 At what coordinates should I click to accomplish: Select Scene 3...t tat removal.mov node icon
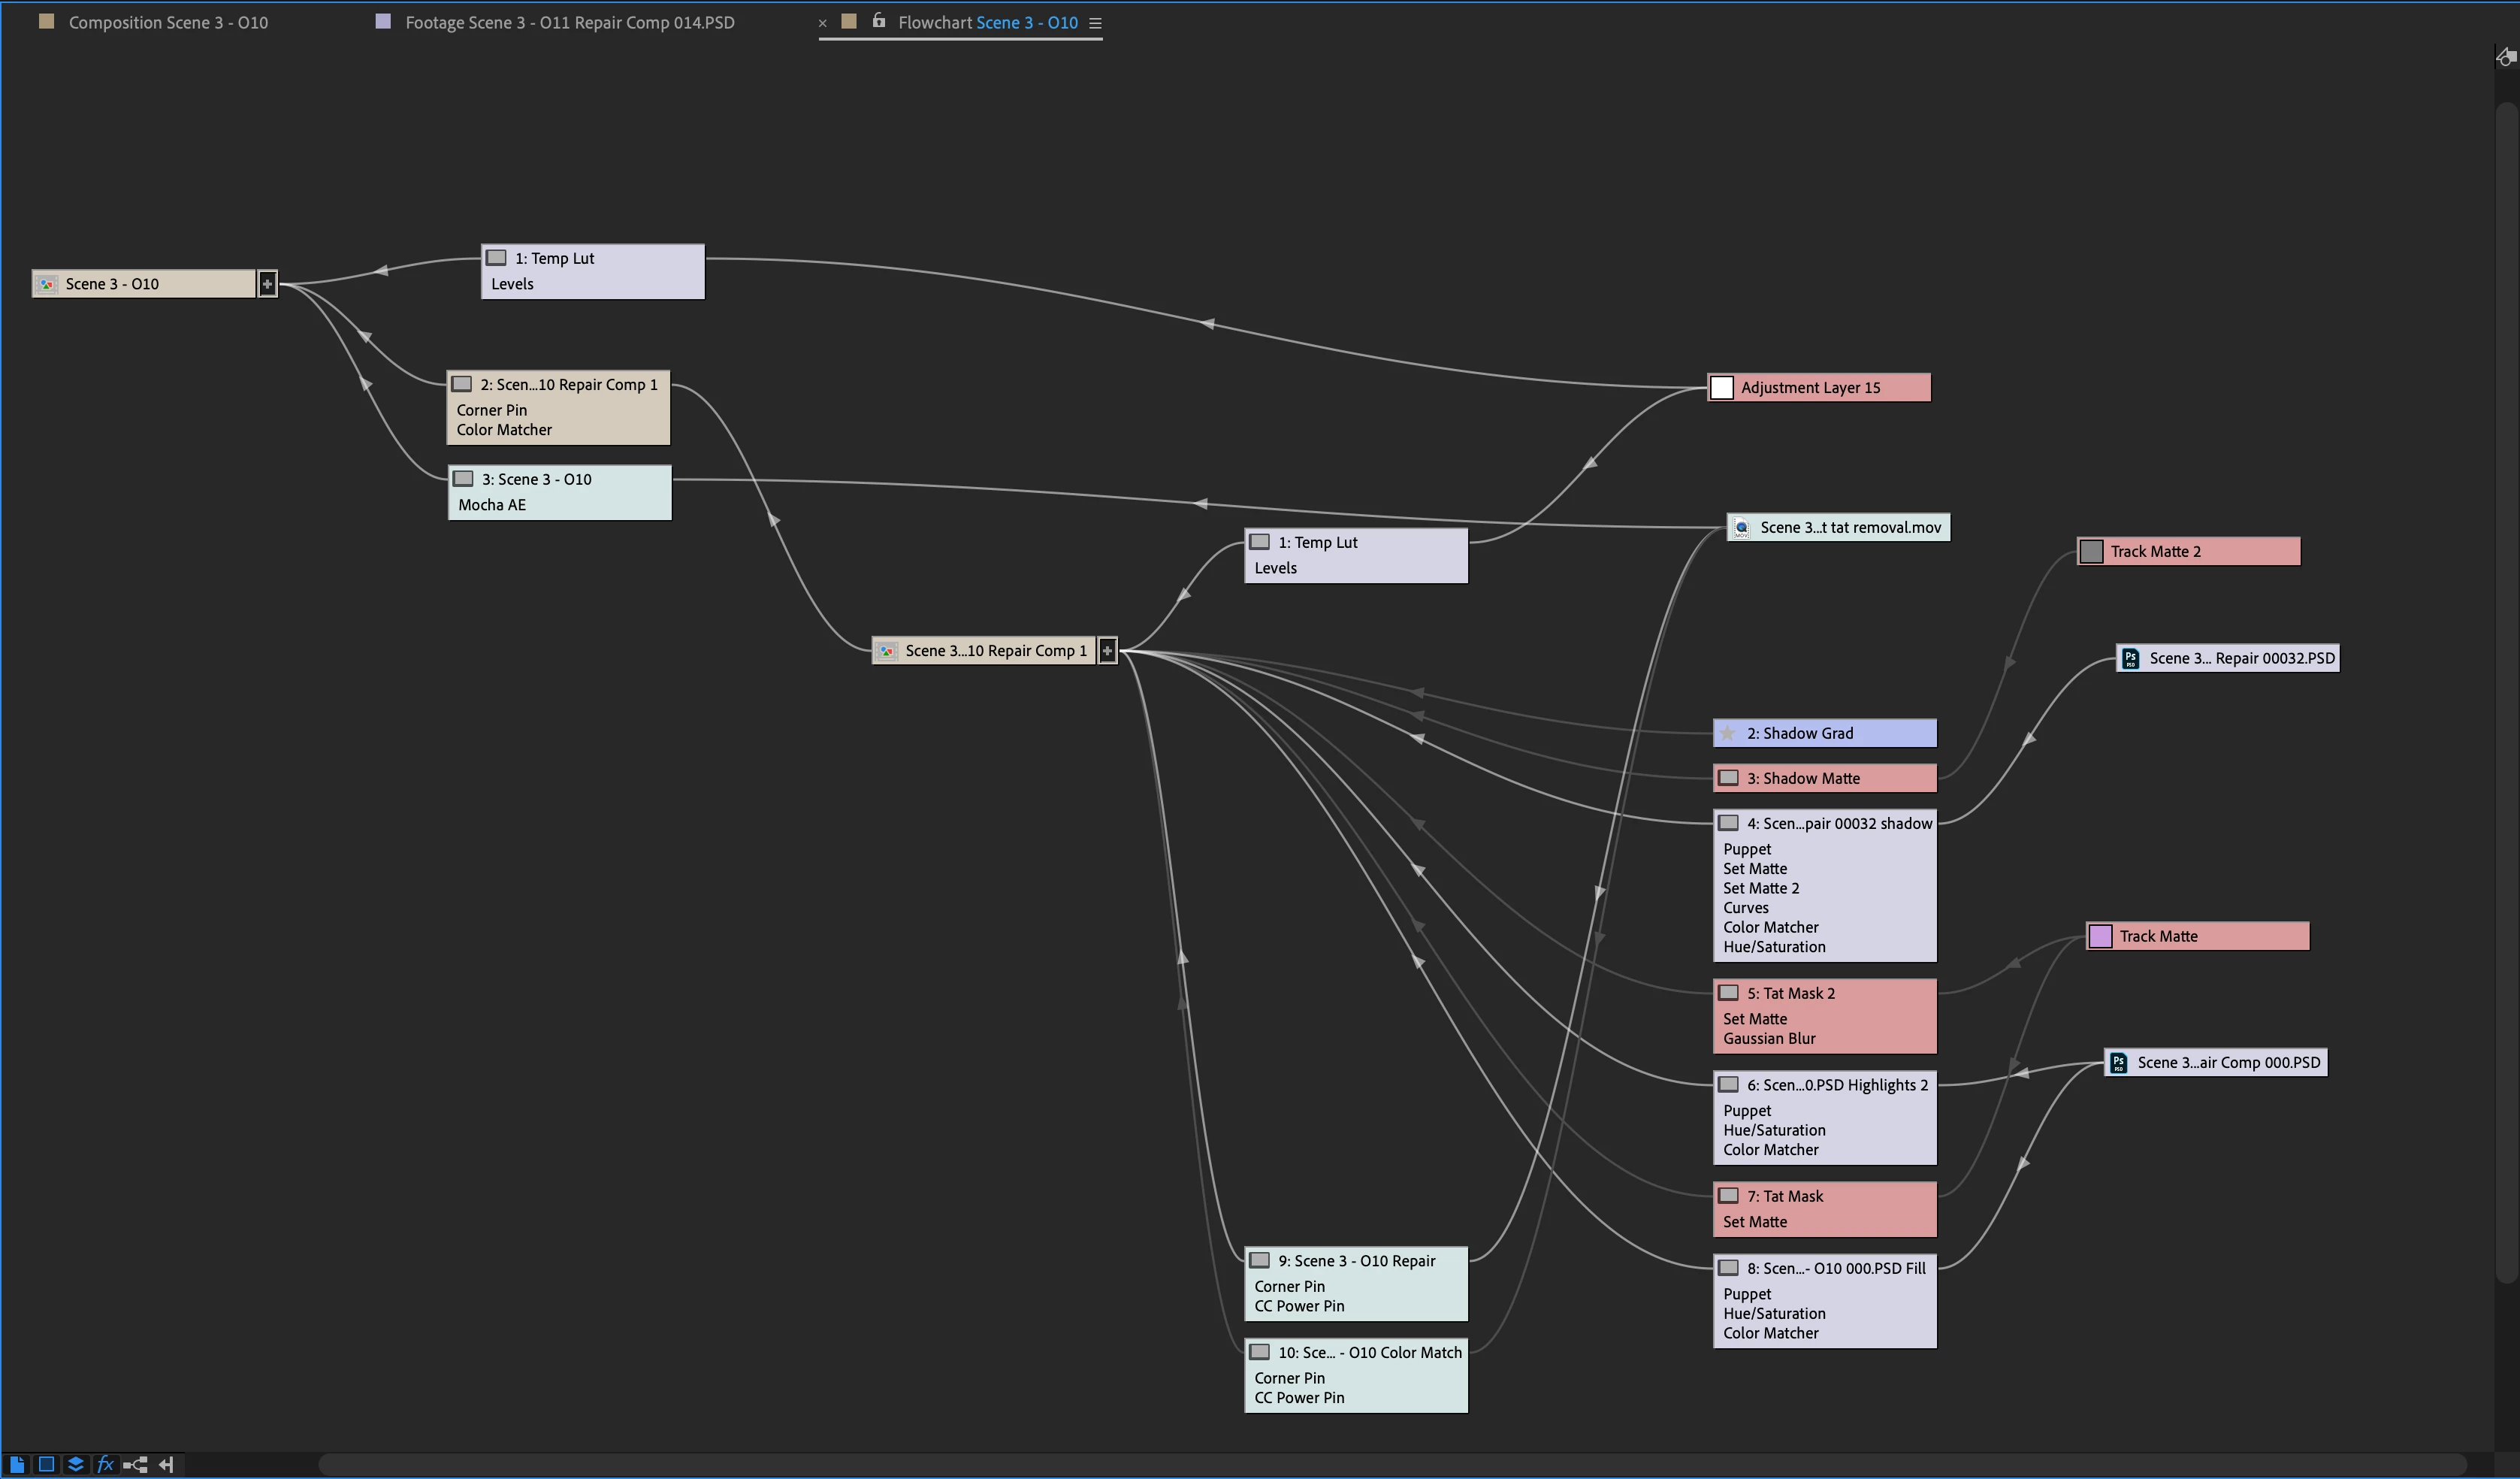click(1741, 528)
